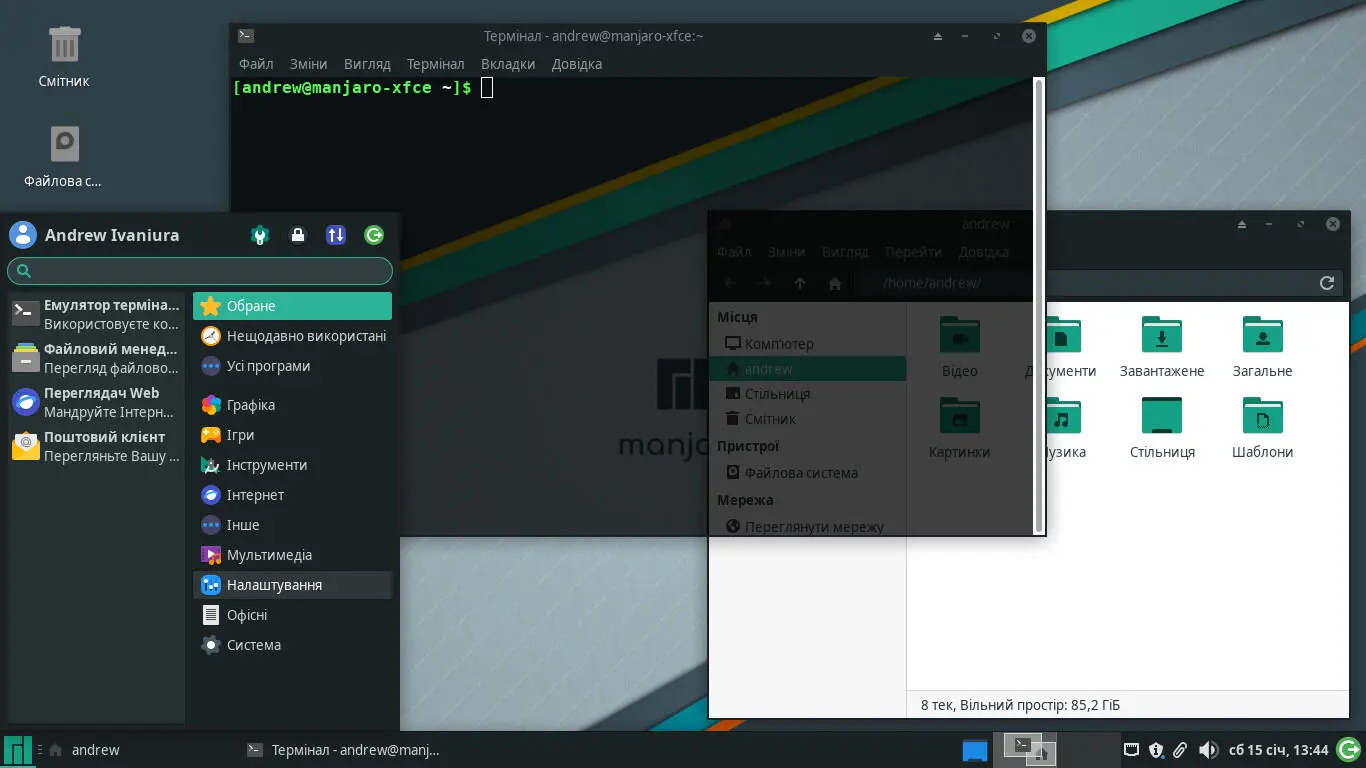Open the Інтернет category
This screenshot has width=1366, height=768.
point(292,495)
